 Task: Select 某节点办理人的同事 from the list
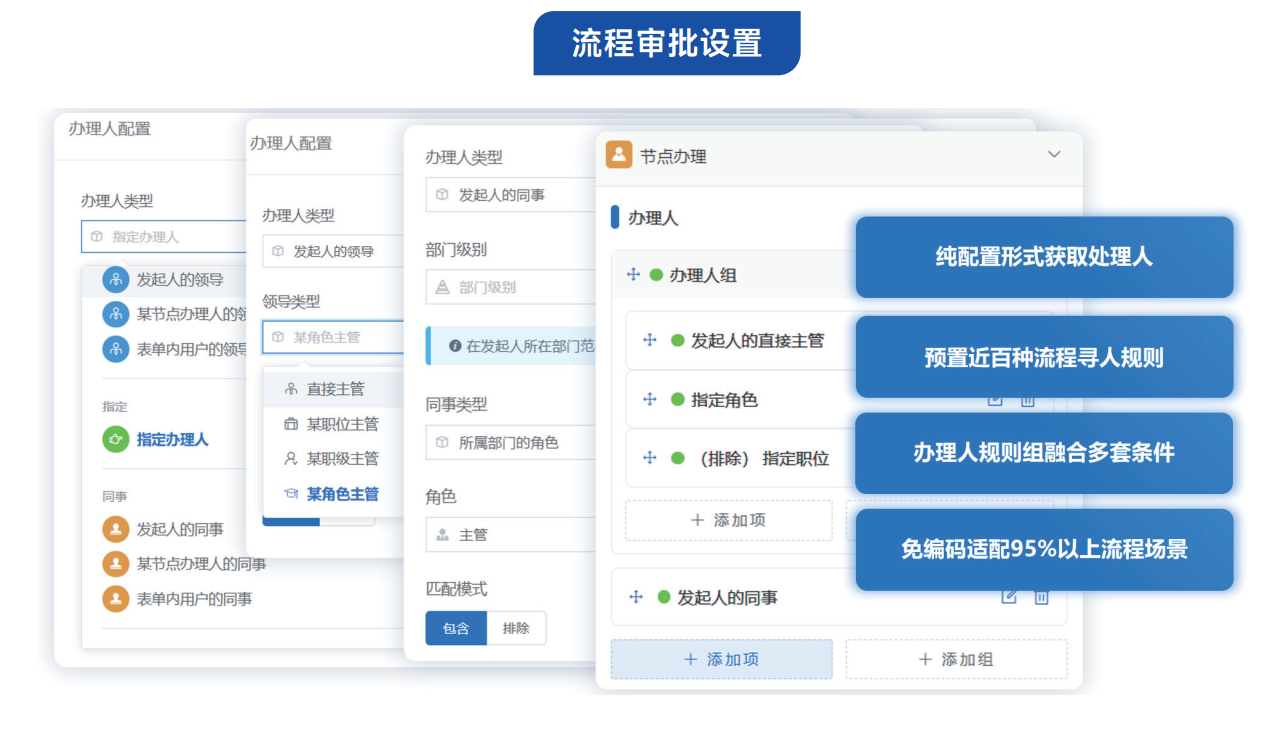(200, 564)
